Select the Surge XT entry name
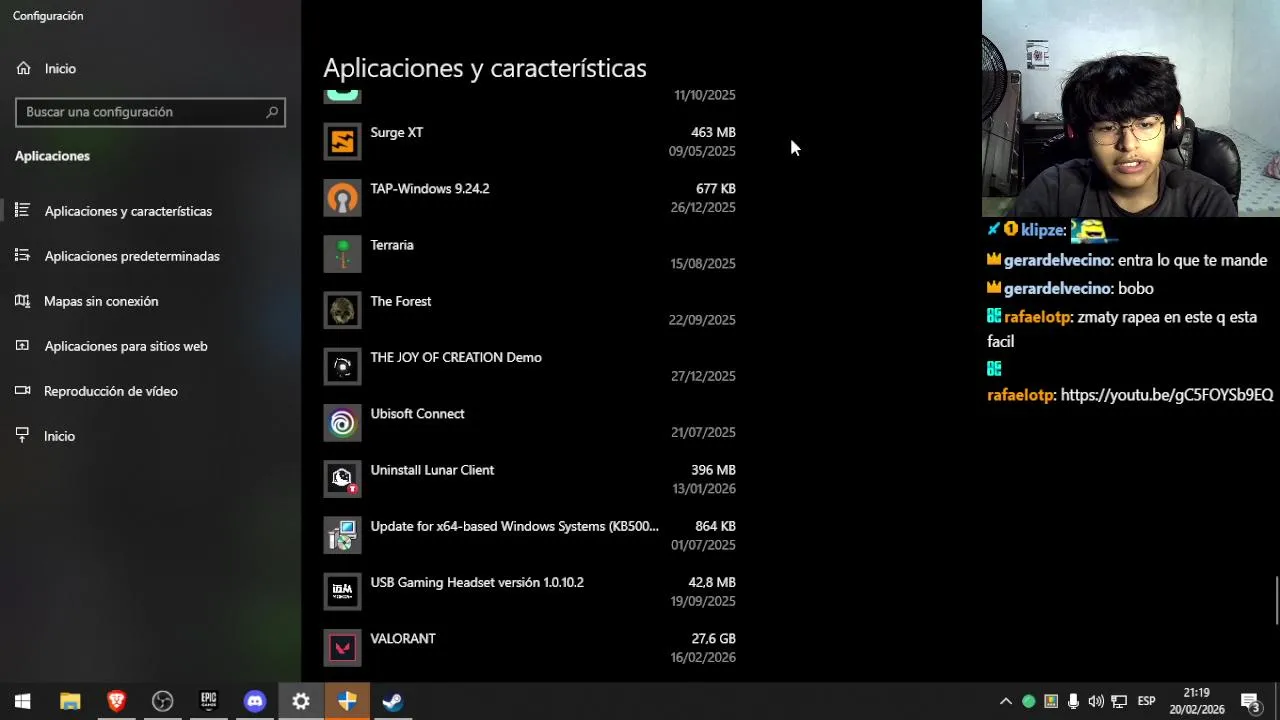Viewport: 1280px width, 720px height. 396,132
